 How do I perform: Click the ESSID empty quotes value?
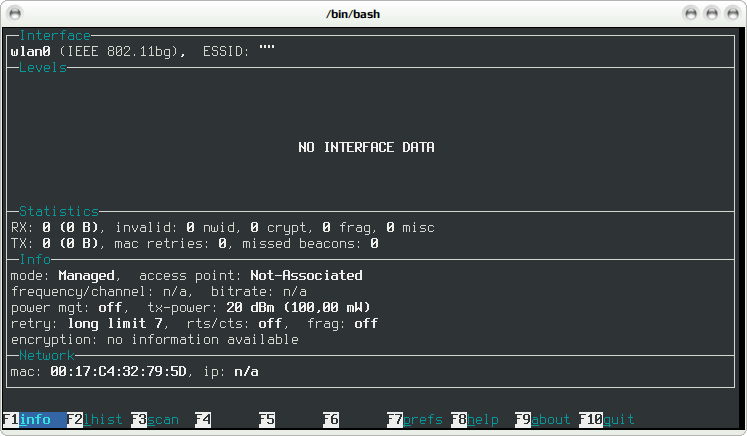point(267,49)
